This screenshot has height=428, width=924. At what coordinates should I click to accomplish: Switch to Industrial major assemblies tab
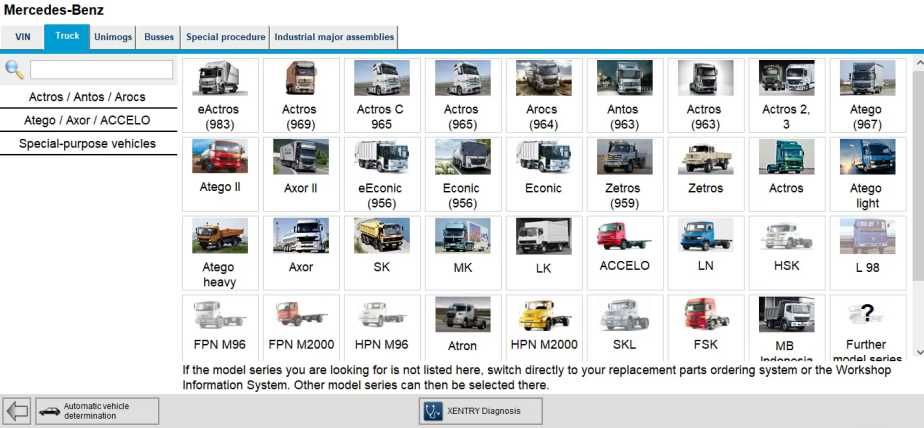pyautogui.click(x=334, y=37)
